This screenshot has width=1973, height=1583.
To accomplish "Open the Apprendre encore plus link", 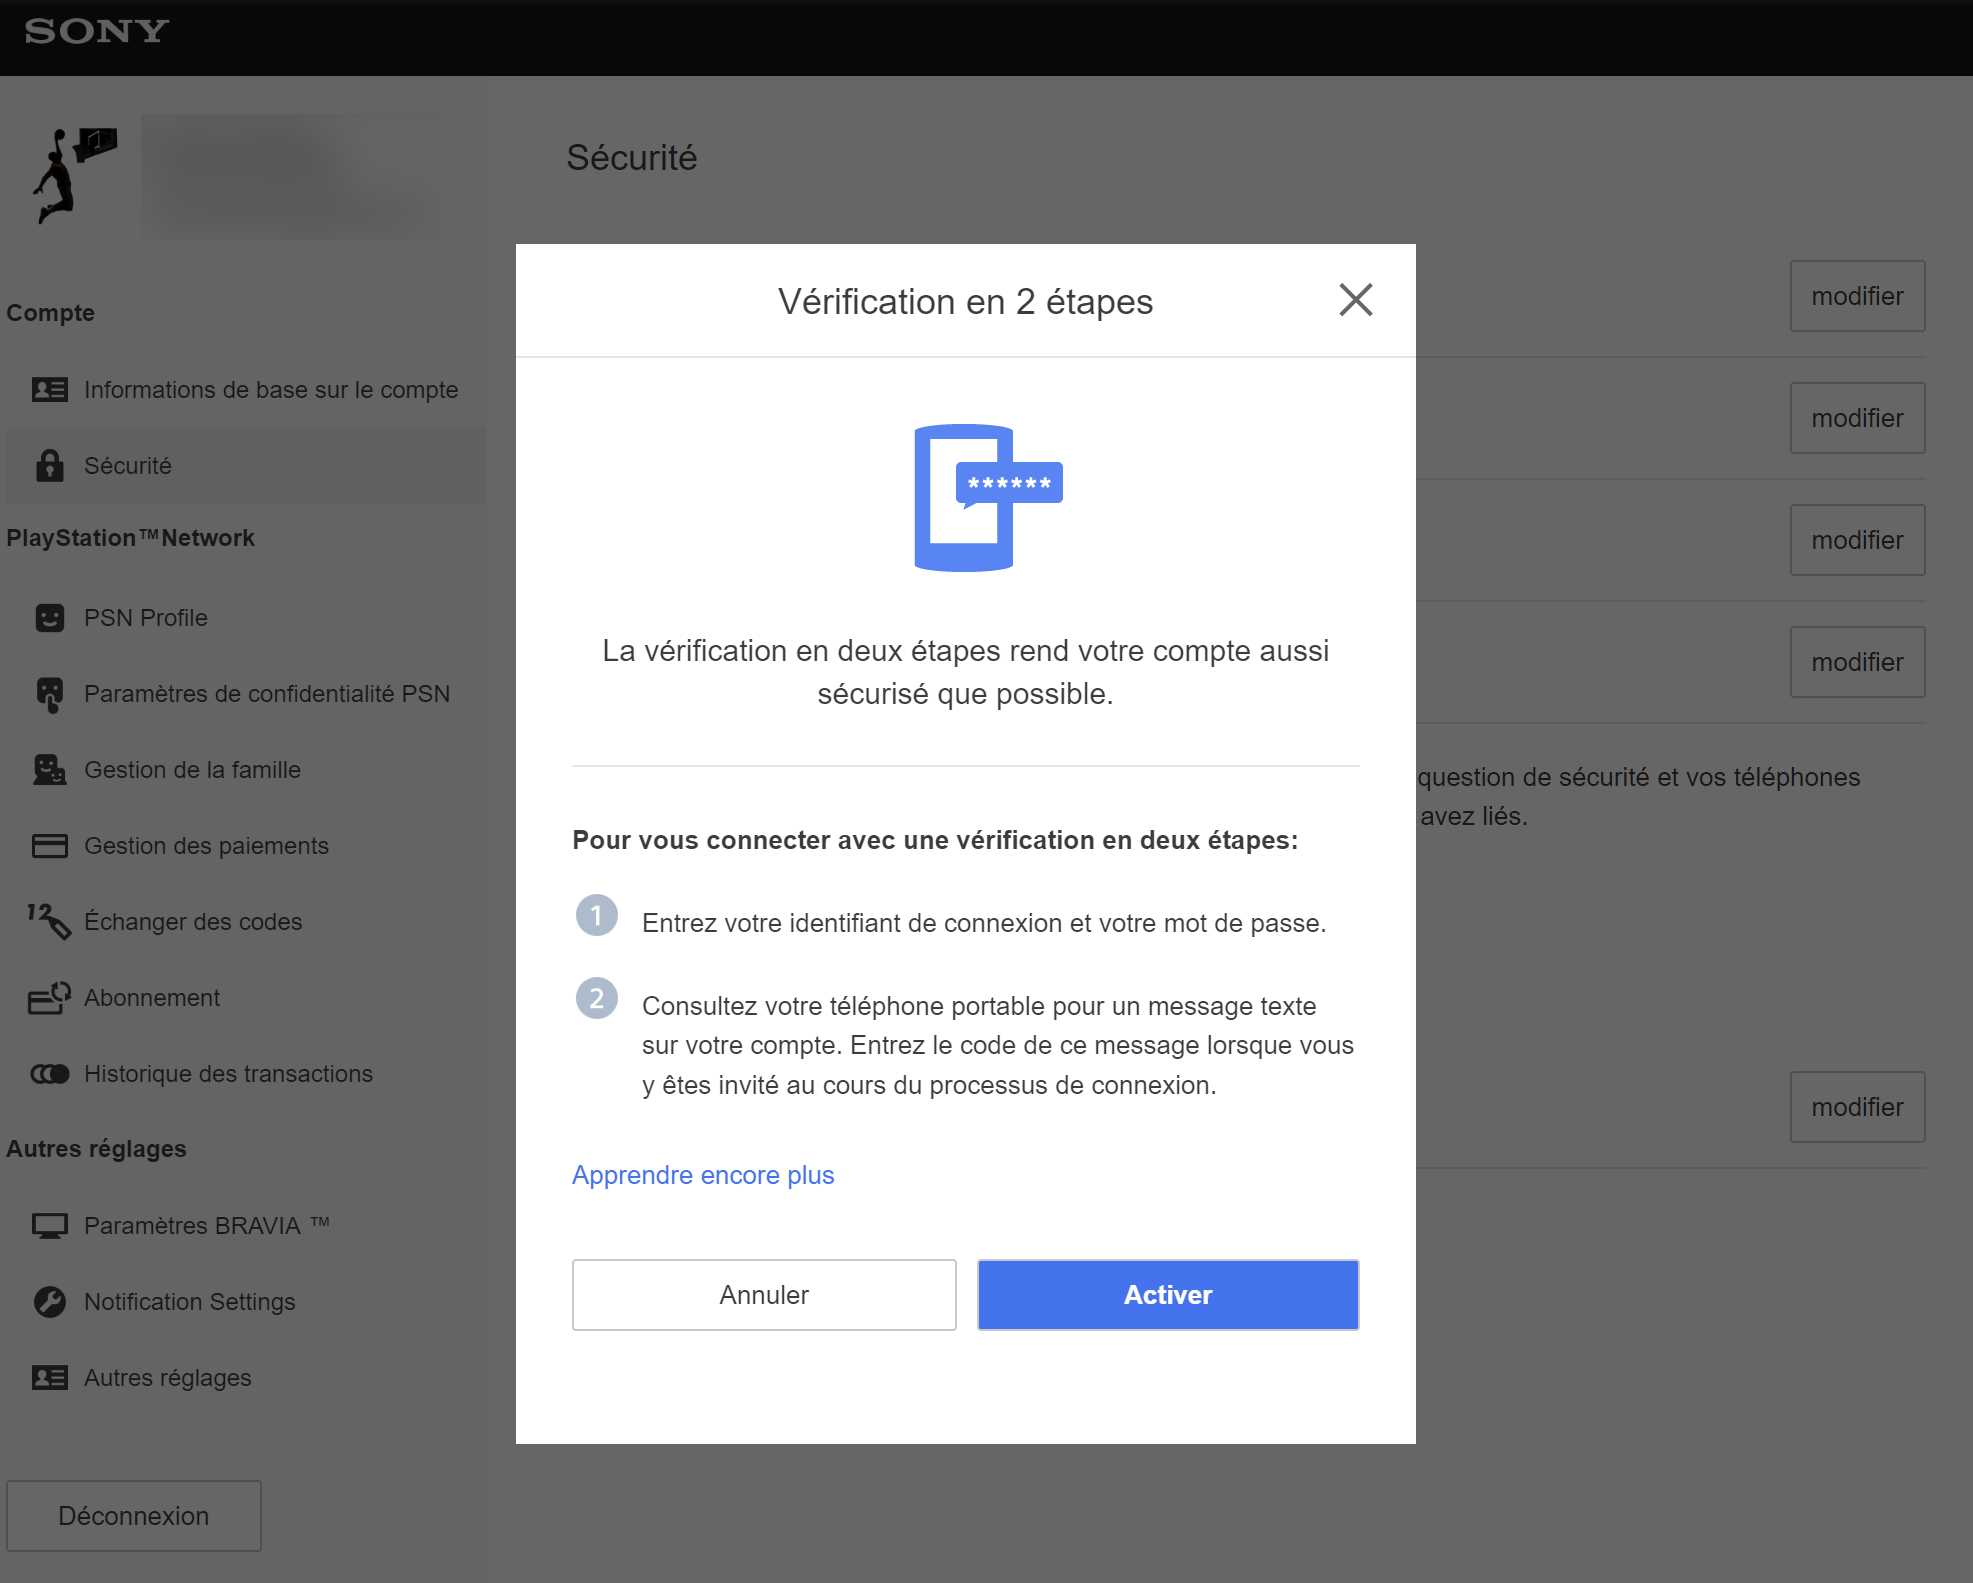I will pos(704,1174).
